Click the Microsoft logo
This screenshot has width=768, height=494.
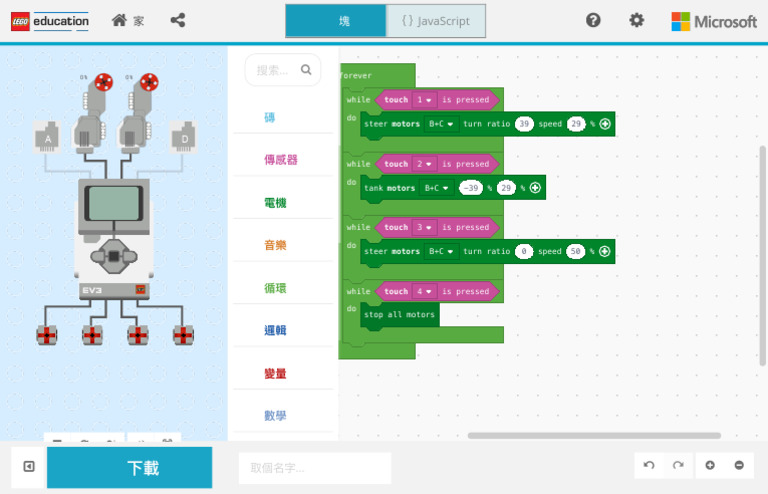714,22
